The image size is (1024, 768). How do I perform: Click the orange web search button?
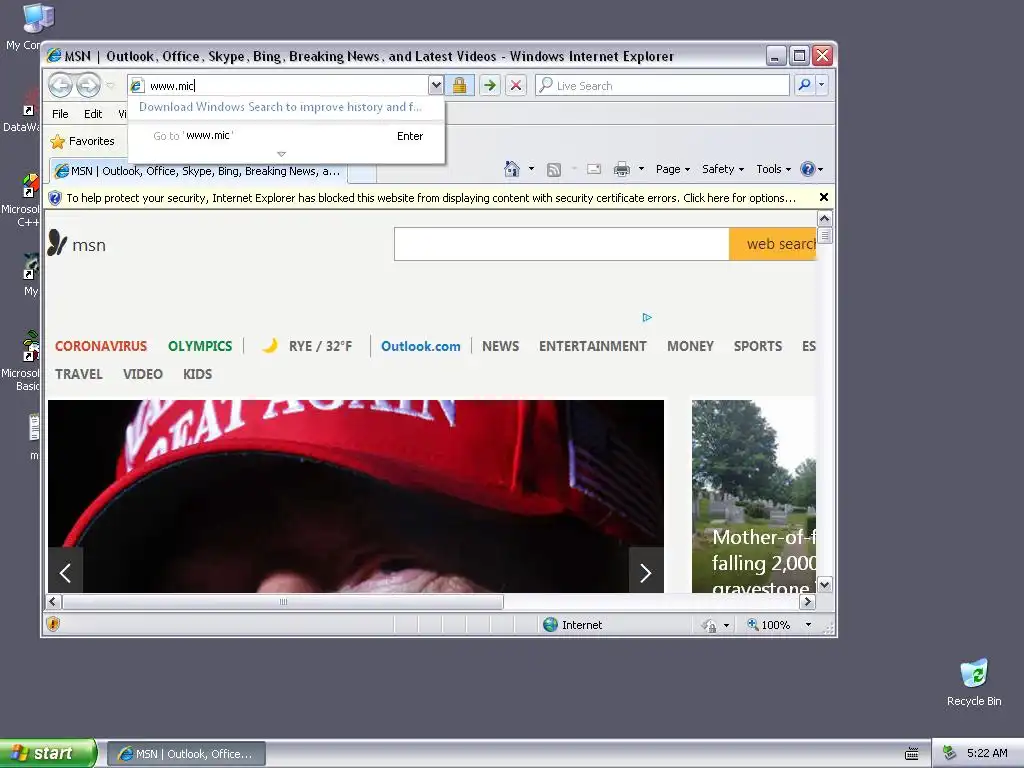click(x=773, y=244)
